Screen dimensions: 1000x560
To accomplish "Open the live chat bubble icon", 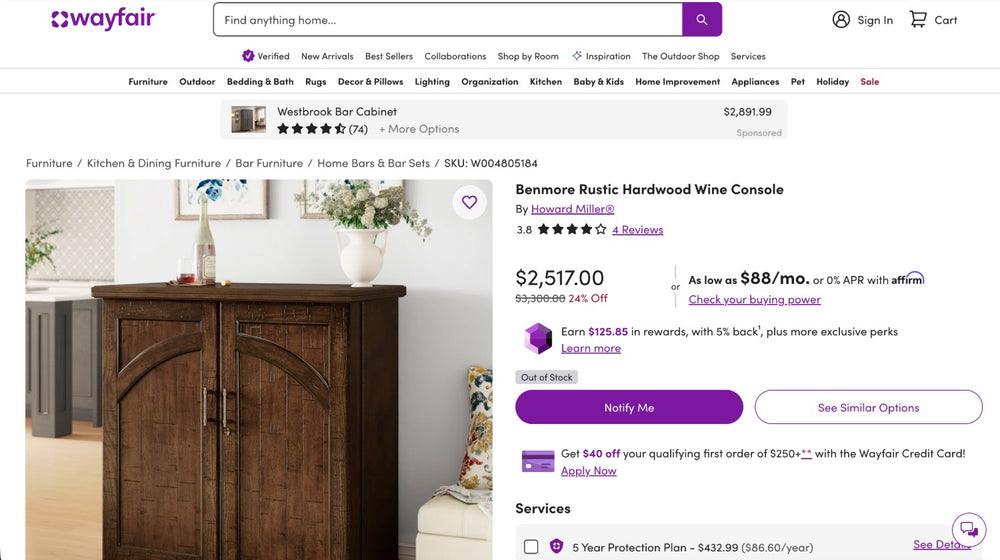I will (x=968, y=530).
